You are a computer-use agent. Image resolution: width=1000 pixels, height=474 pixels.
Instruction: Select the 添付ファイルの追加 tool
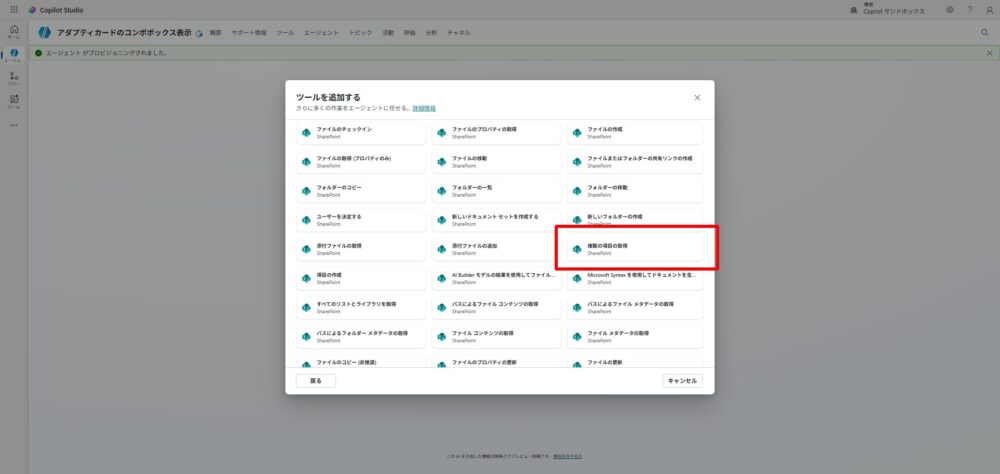pyautogui.click(x=499, y=248)
